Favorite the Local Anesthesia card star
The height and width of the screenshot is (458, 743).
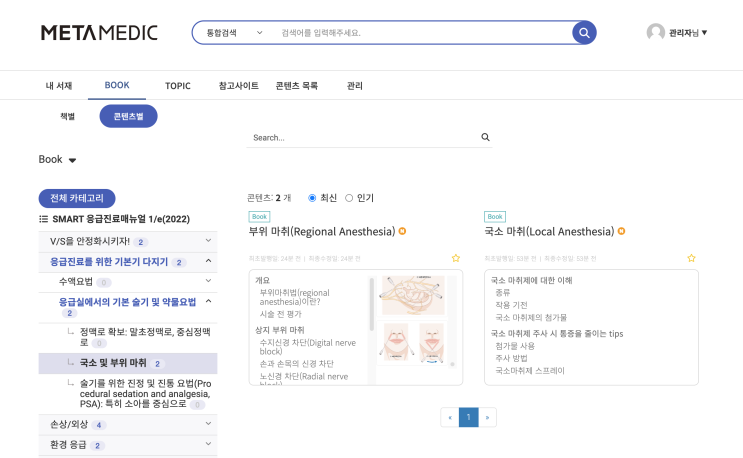(691, 258)
